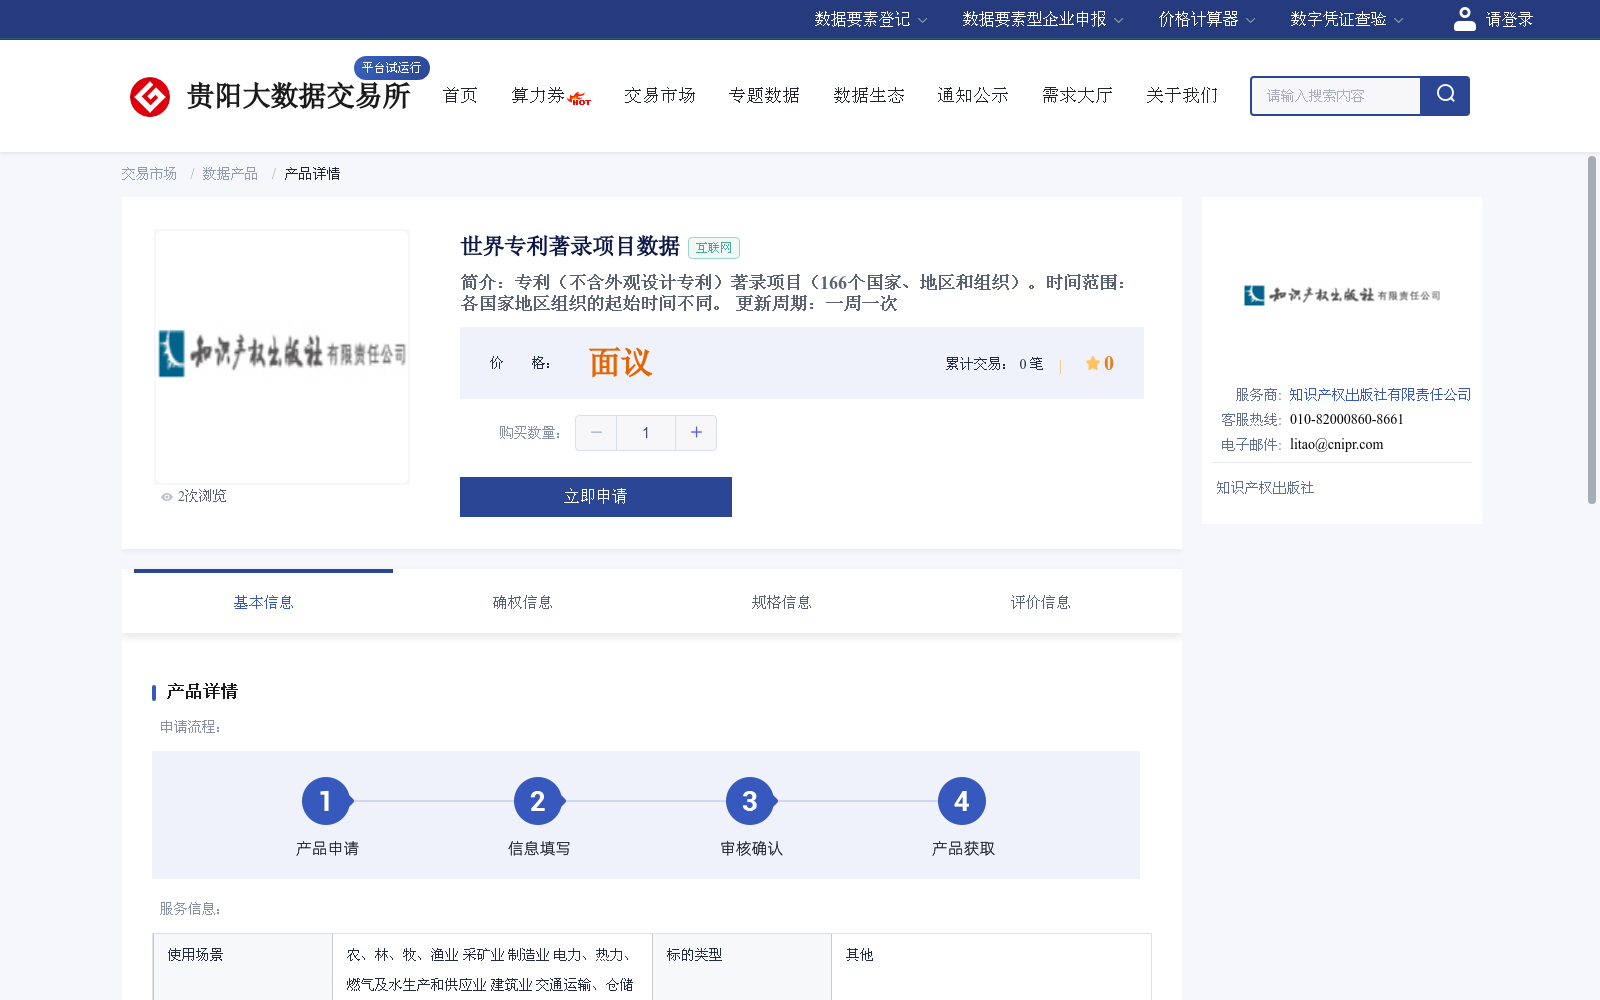Switch to the 评价信息 tab
Viewport: 1600px width, 1000px height.
1040,602
